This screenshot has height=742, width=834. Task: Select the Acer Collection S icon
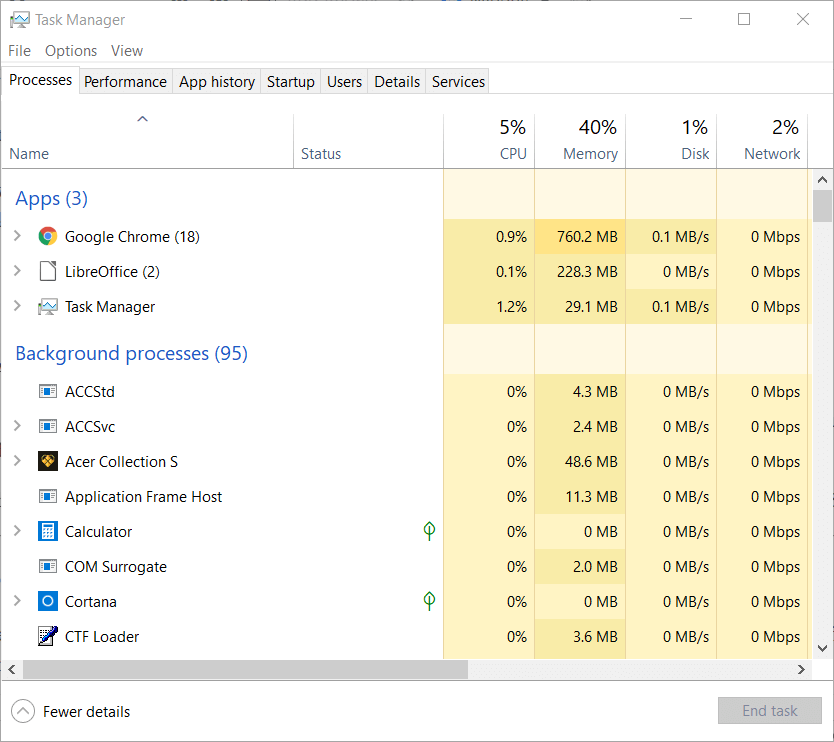tap(47, 461)
